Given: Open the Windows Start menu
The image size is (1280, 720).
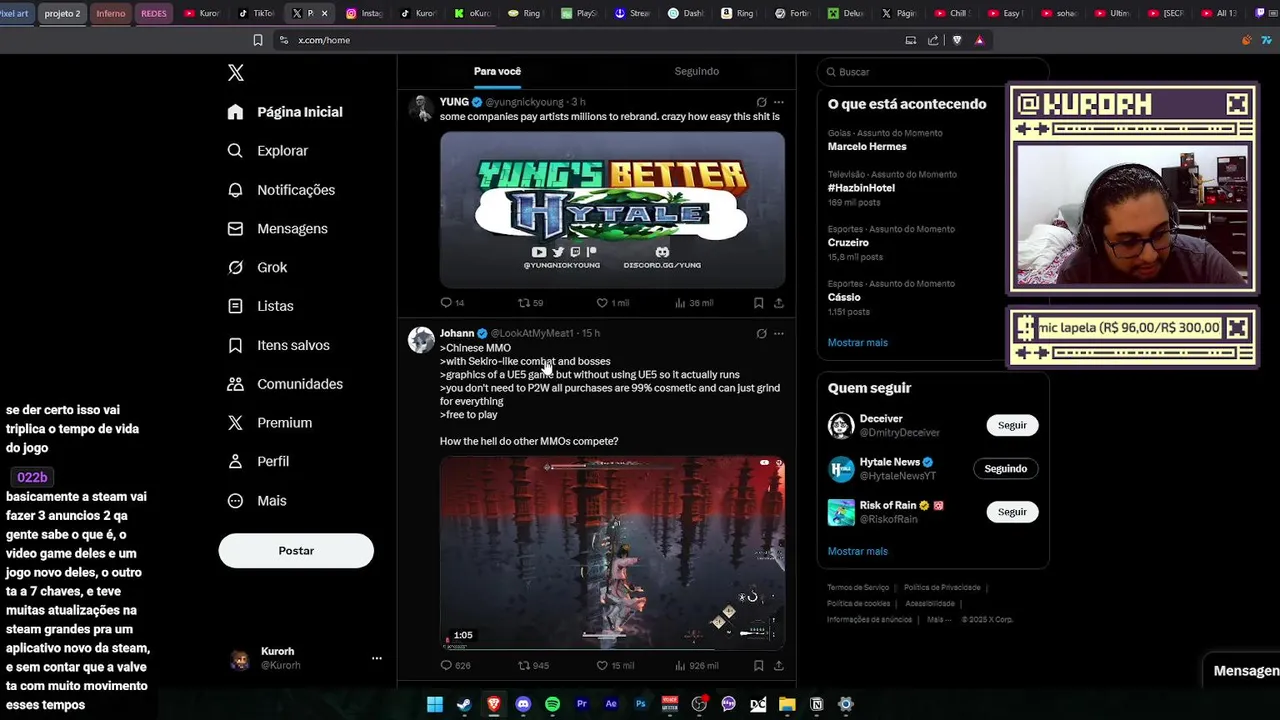Looking at the screenshot, I should tap(435, 704).
